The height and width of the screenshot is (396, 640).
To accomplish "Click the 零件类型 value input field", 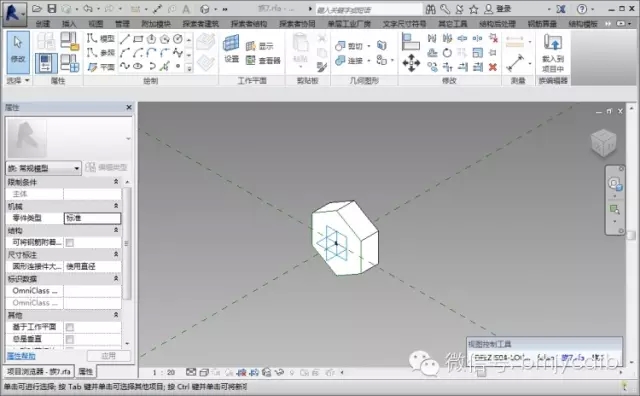I will (92, 218).
